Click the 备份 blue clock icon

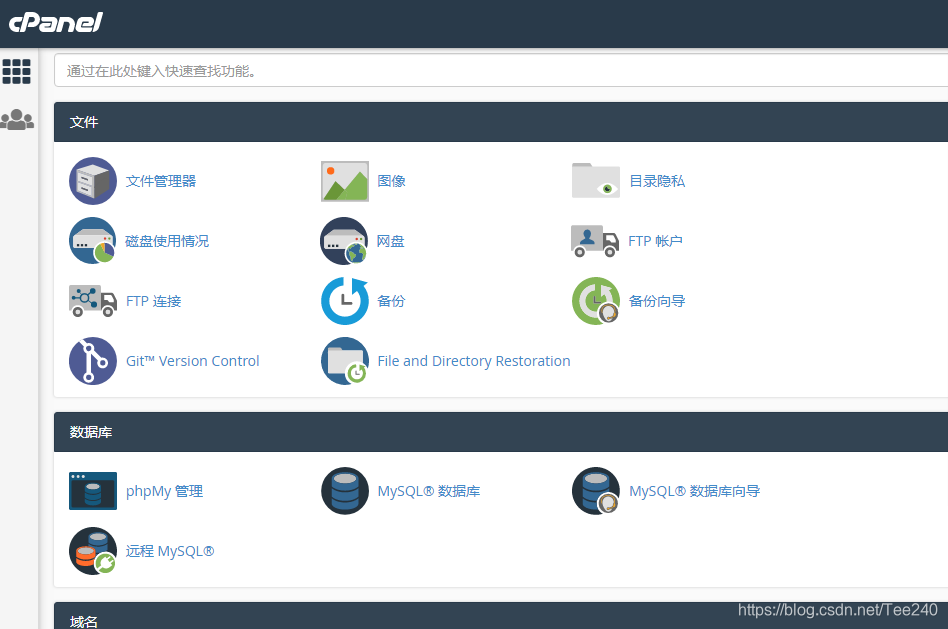pyautogui.click(x=345, y=301)
